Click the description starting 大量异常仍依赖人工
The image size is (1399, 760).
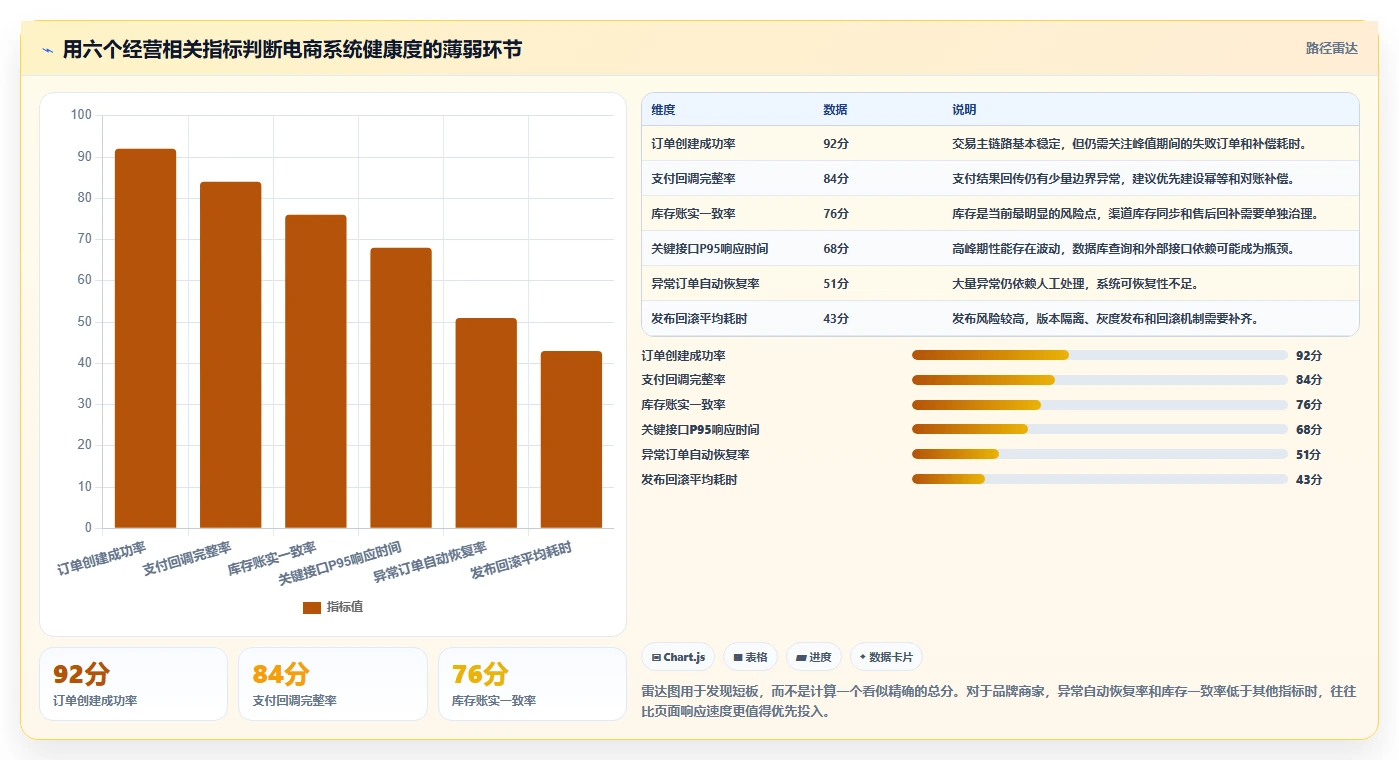pos(1075,284)
